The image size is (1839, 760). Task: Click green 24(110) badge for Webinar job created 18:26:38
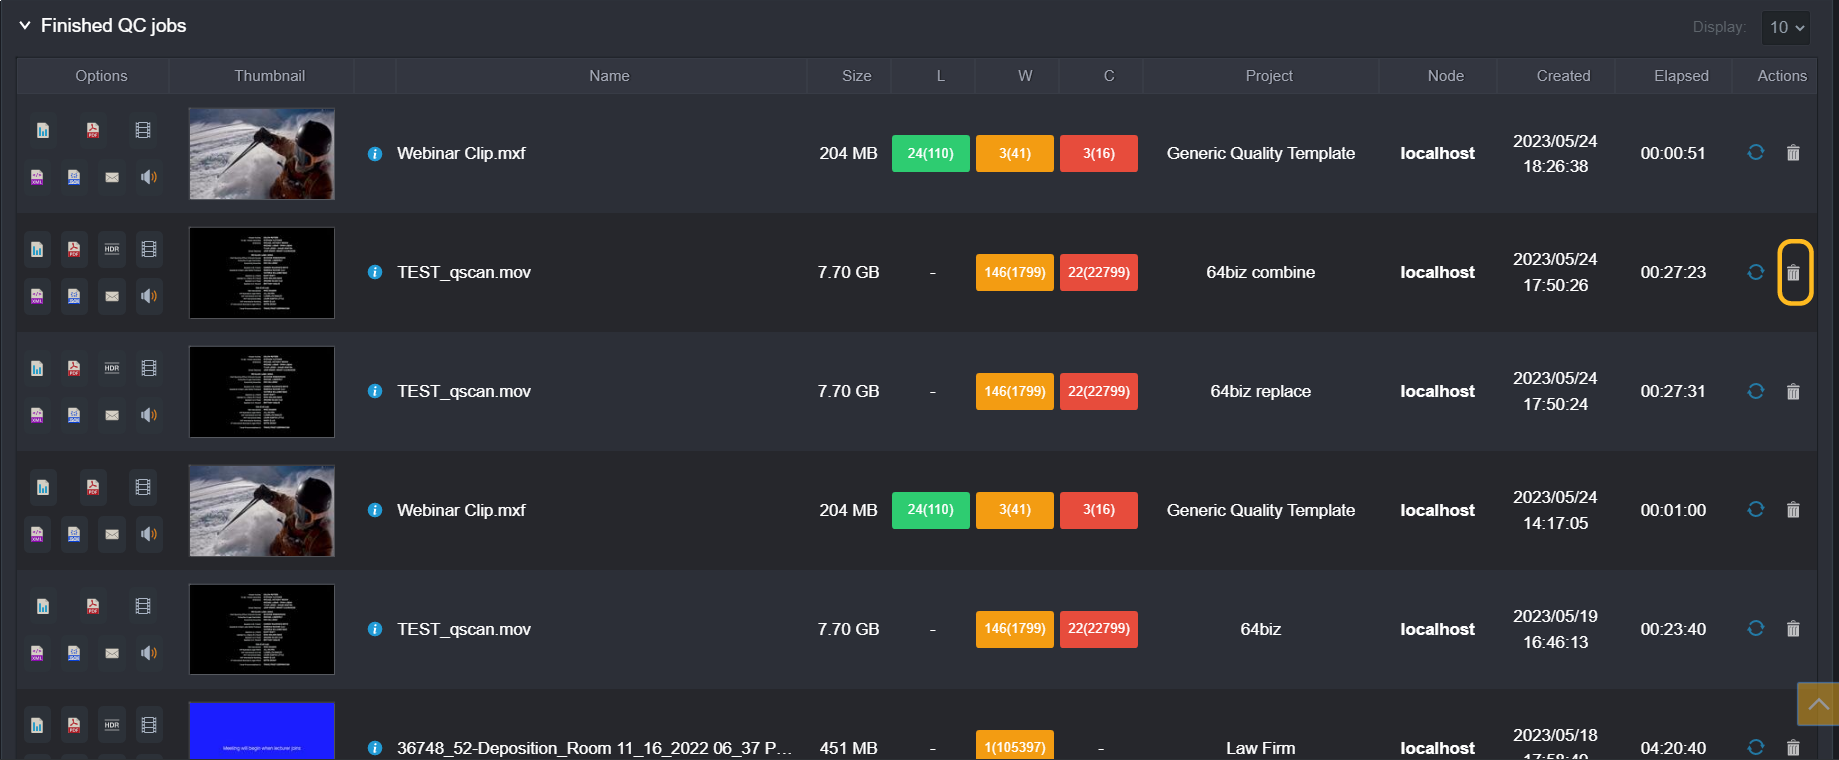pos(931,153)
